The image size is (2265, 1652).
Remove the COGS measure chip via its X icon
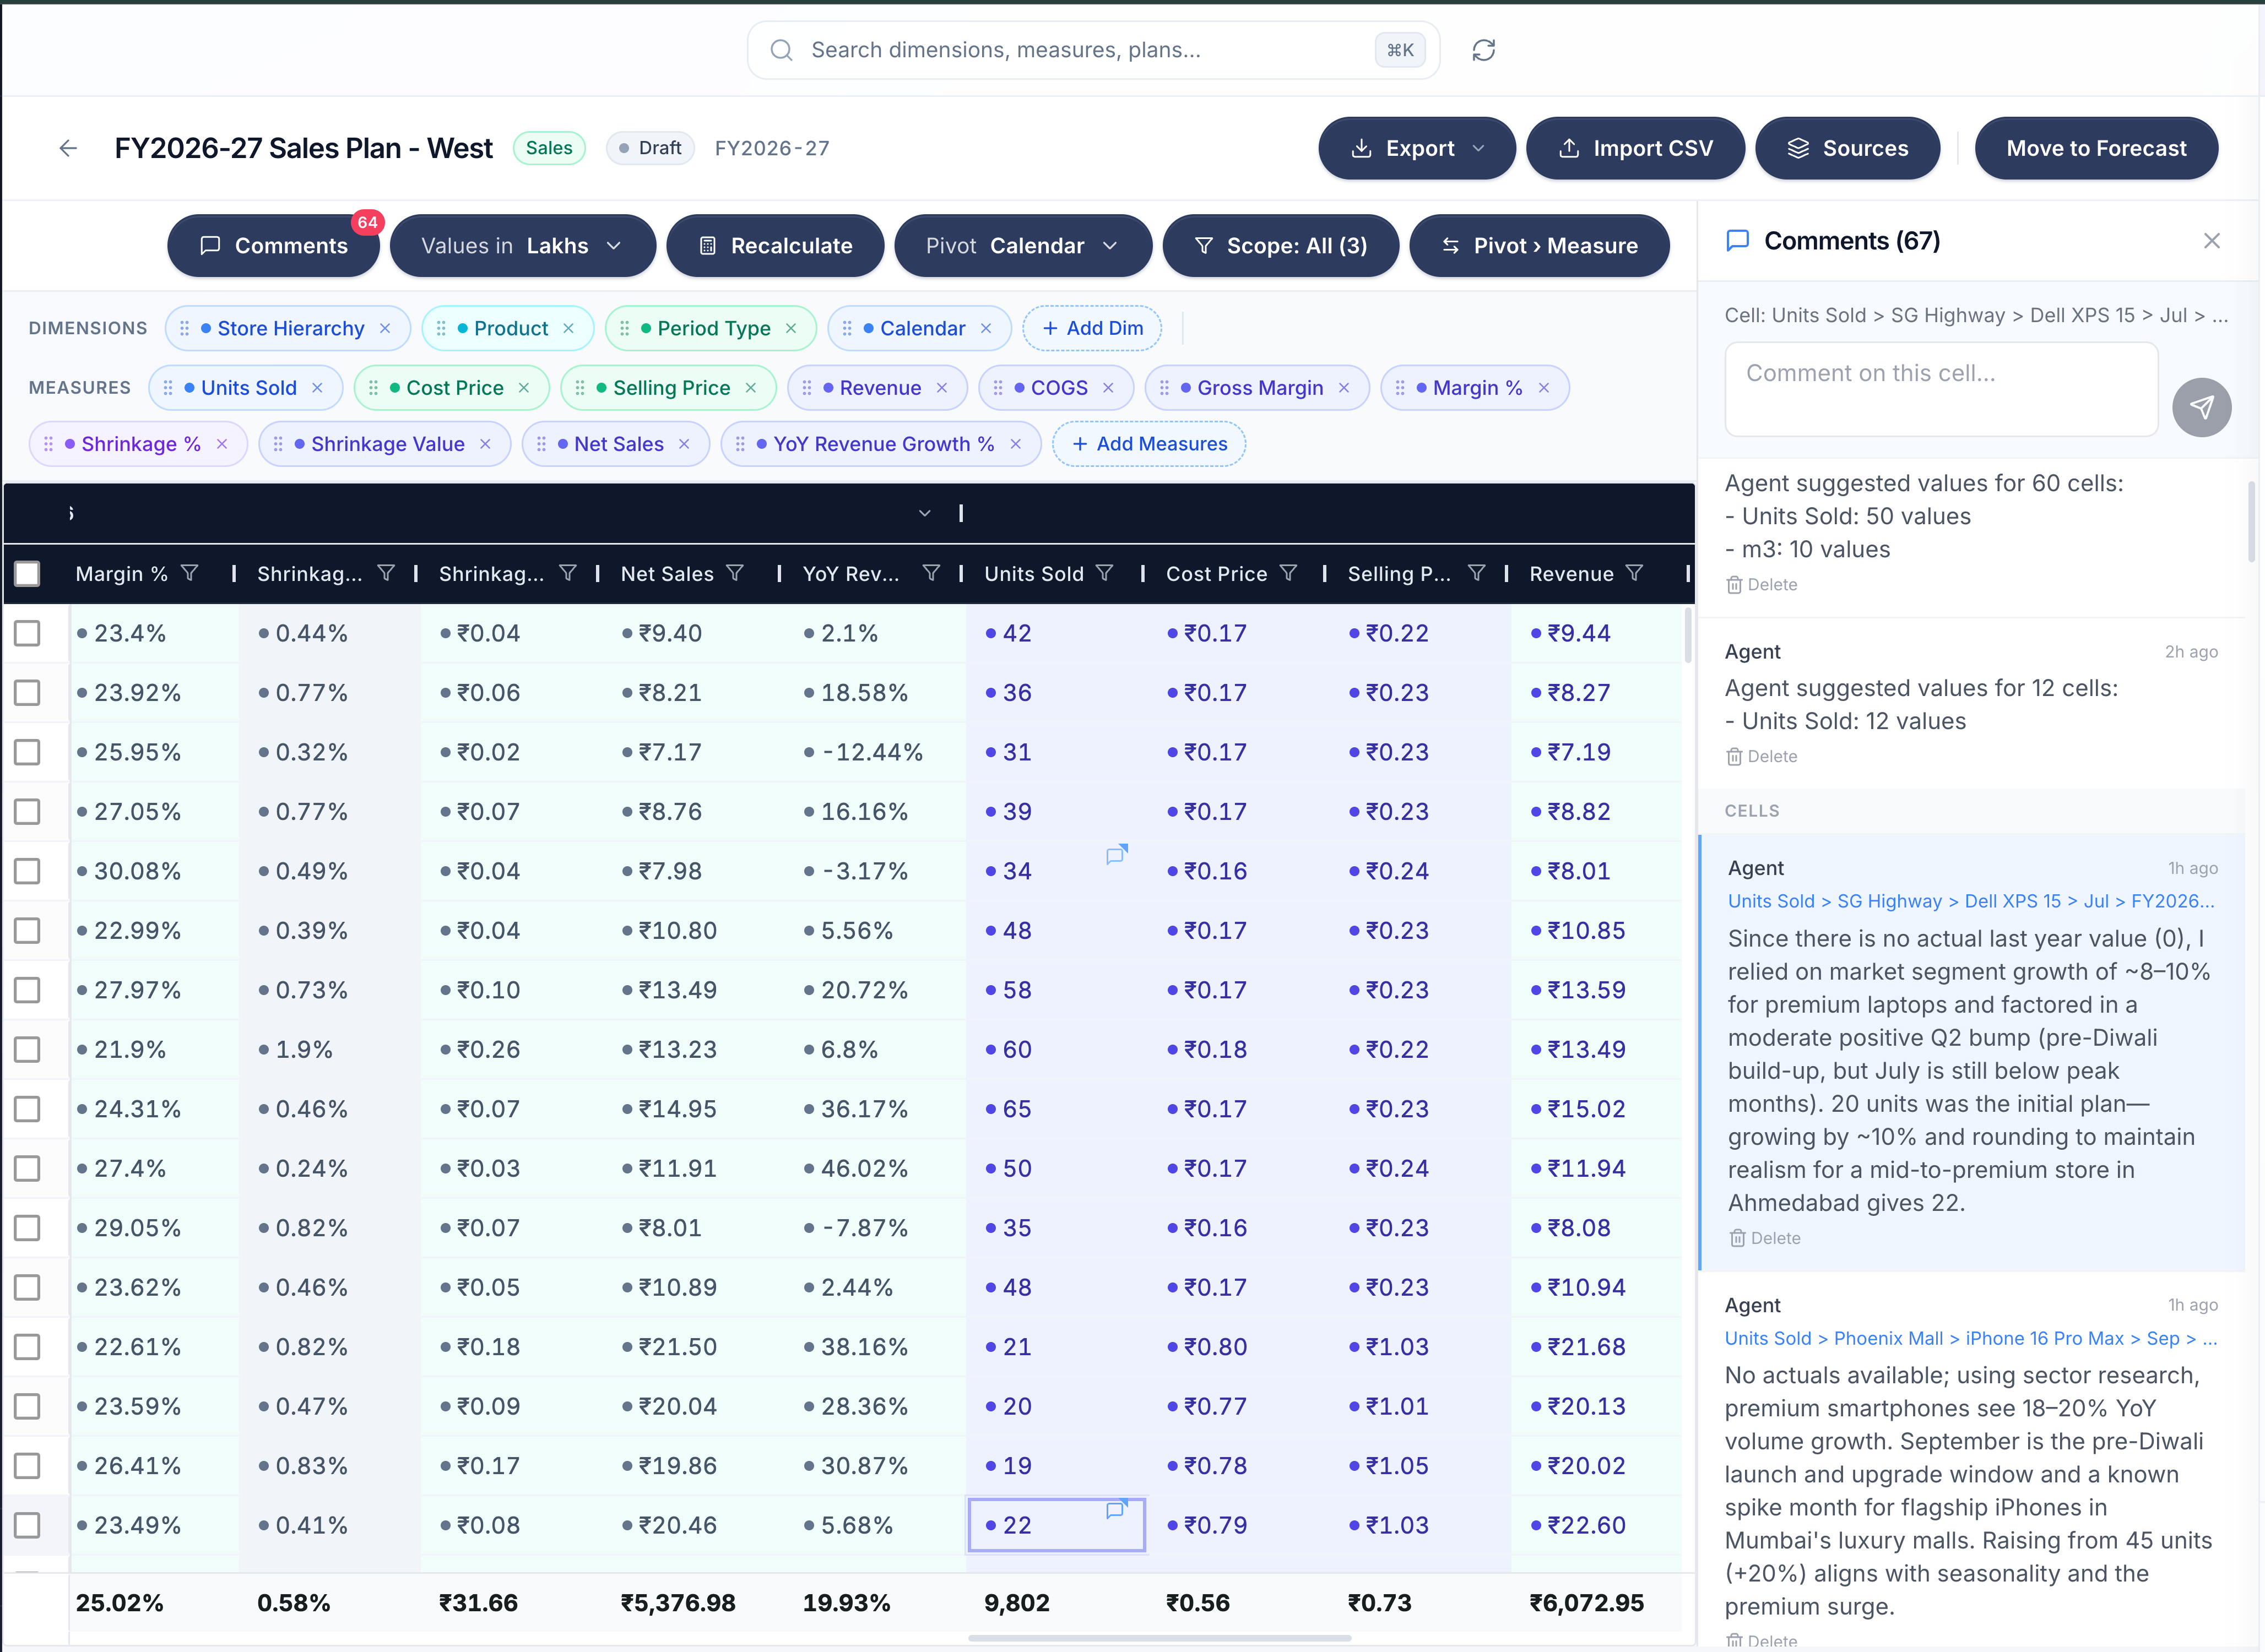coord(1110,388)
